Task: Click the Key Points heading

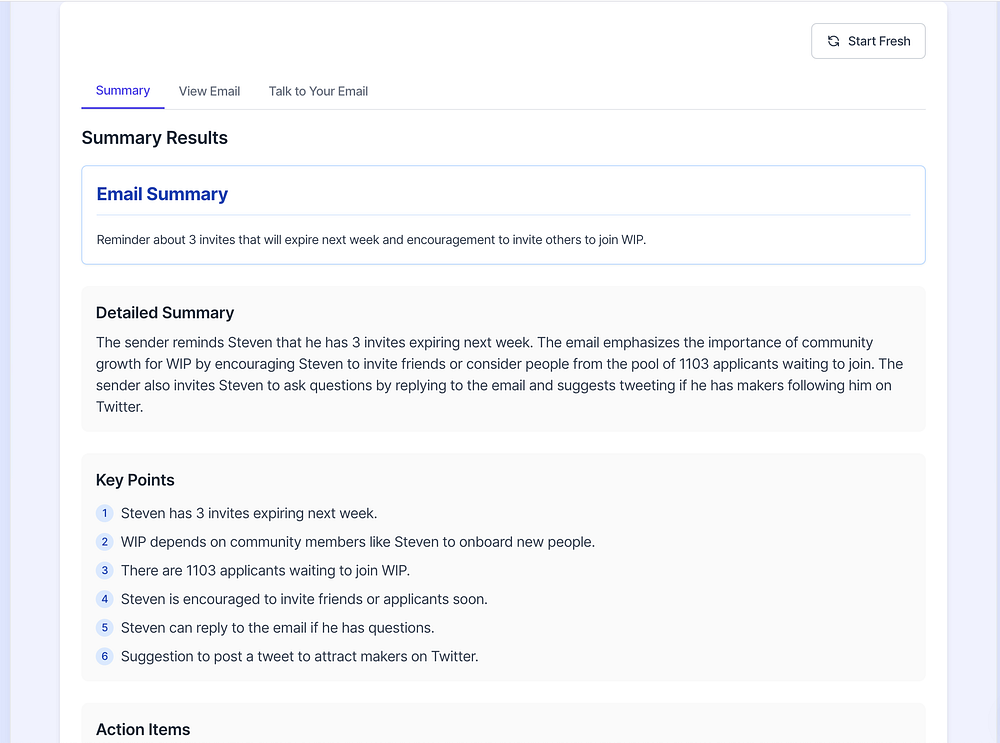Action: (135, 480)
